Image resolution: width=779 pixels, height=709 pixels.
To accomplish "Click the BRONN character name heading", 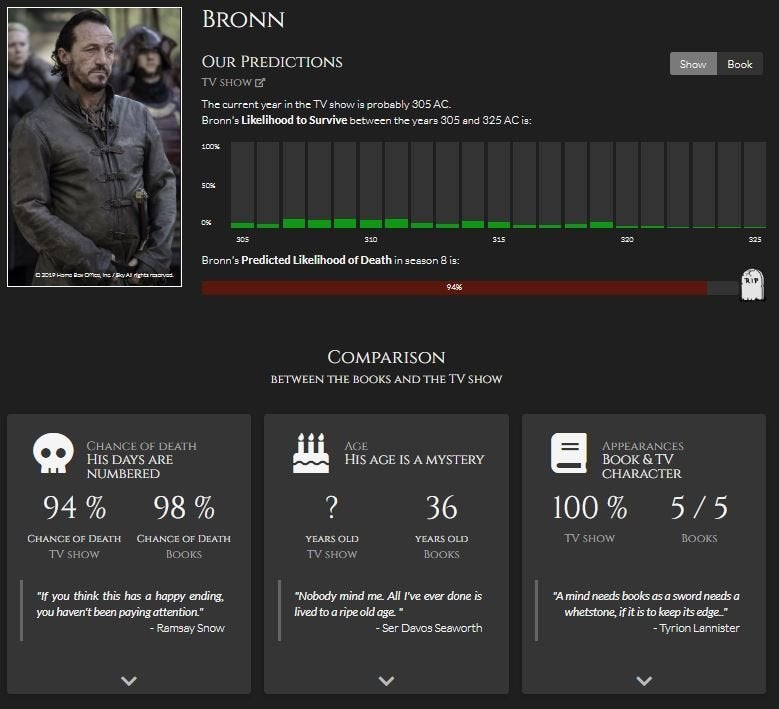I will point(243,20).
